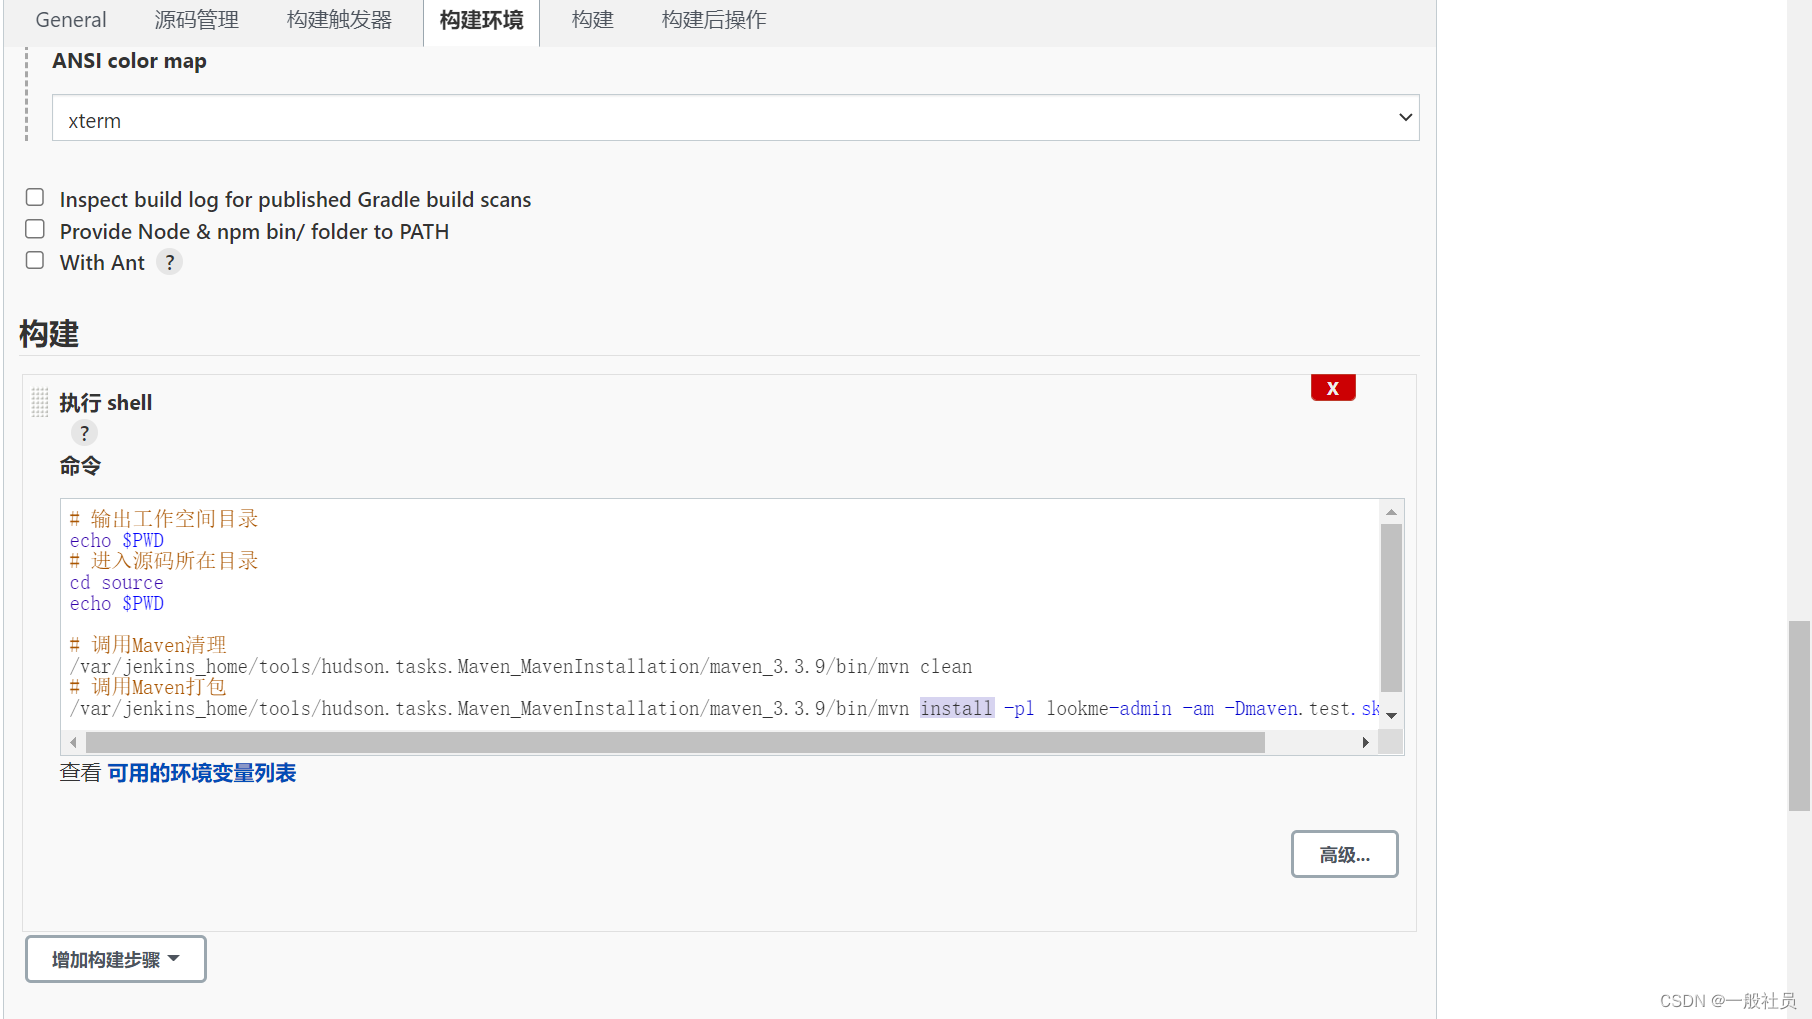Click the '# 调用Maven清理' comment line
The image size is (1812, 1019).
148,645
